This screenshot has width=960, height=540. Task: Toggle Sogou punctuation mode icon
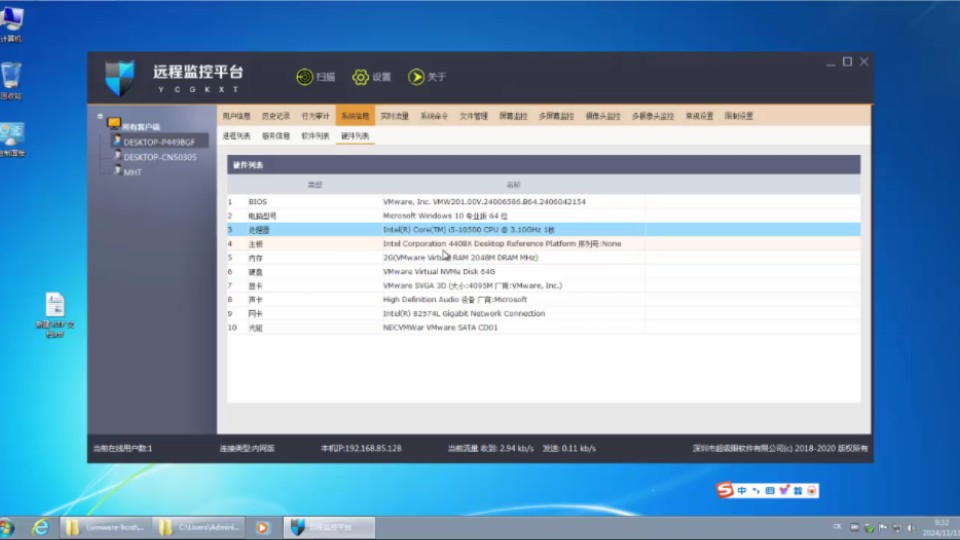coord(756,490)
